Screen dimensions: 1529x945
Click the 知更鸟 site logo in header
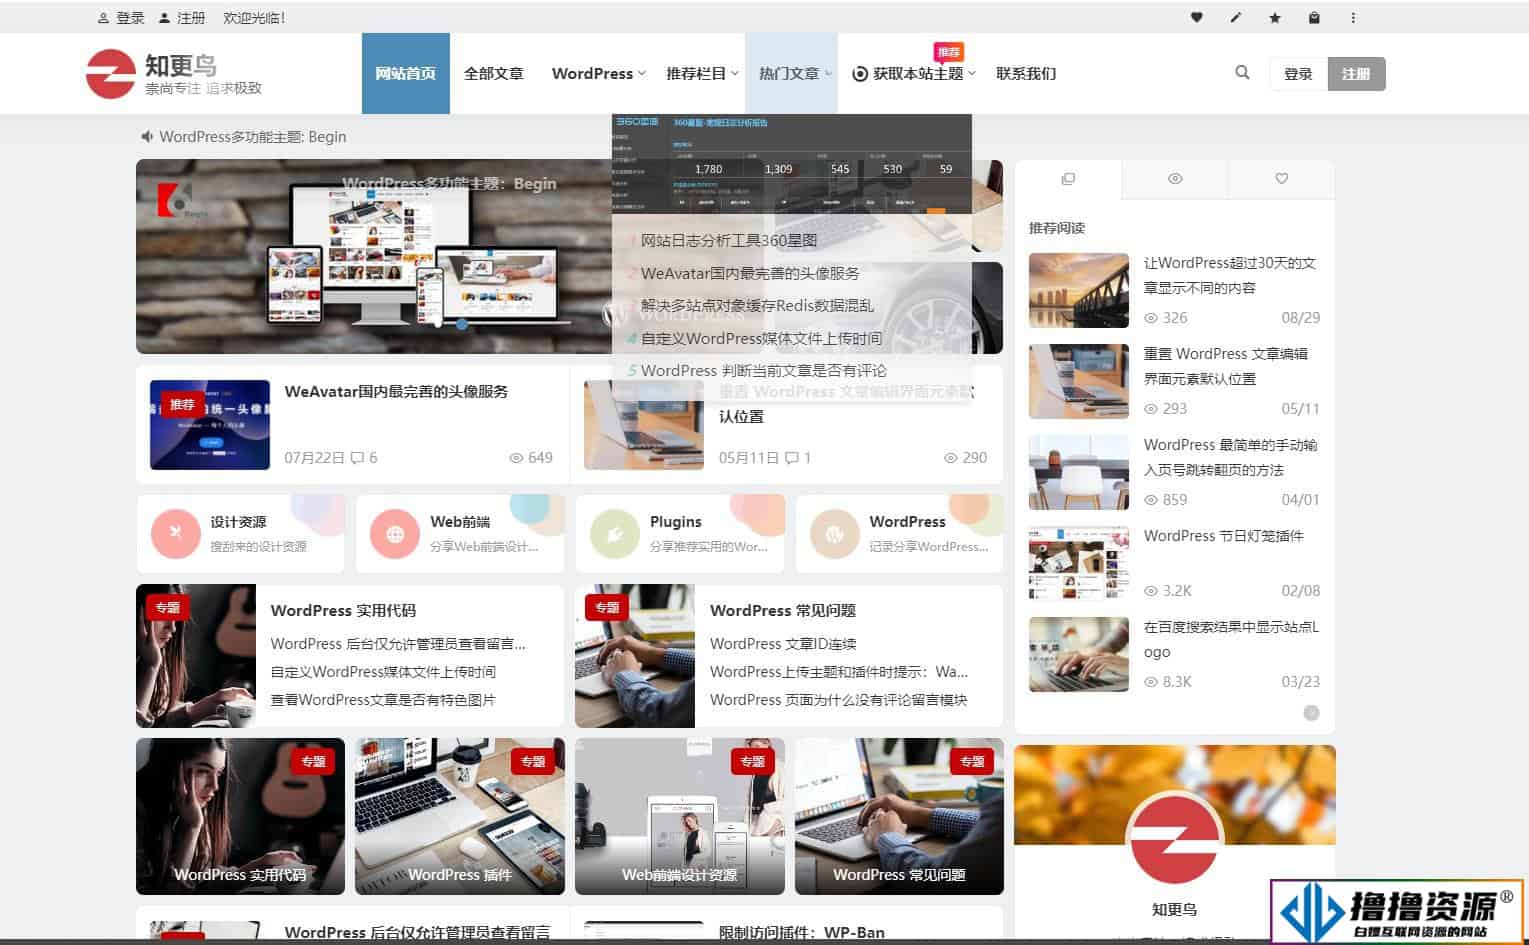point(174,74)
